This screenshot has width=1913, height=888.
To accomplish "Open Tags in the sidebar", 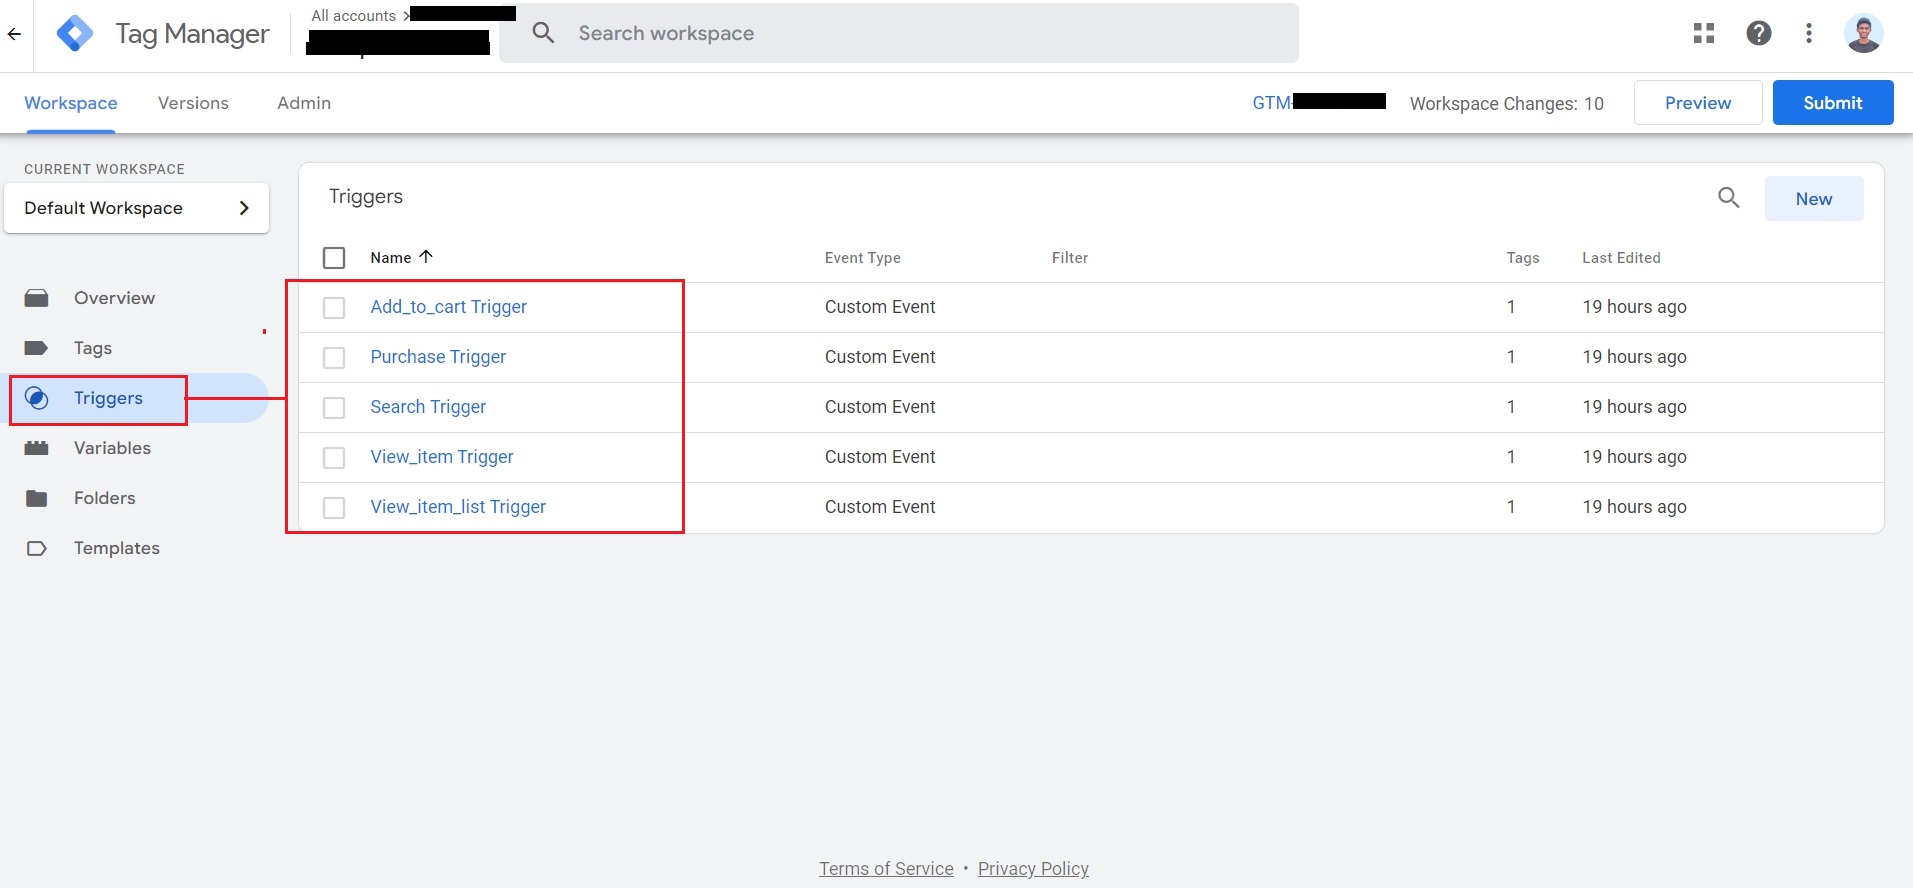I will tap(93, 348).
